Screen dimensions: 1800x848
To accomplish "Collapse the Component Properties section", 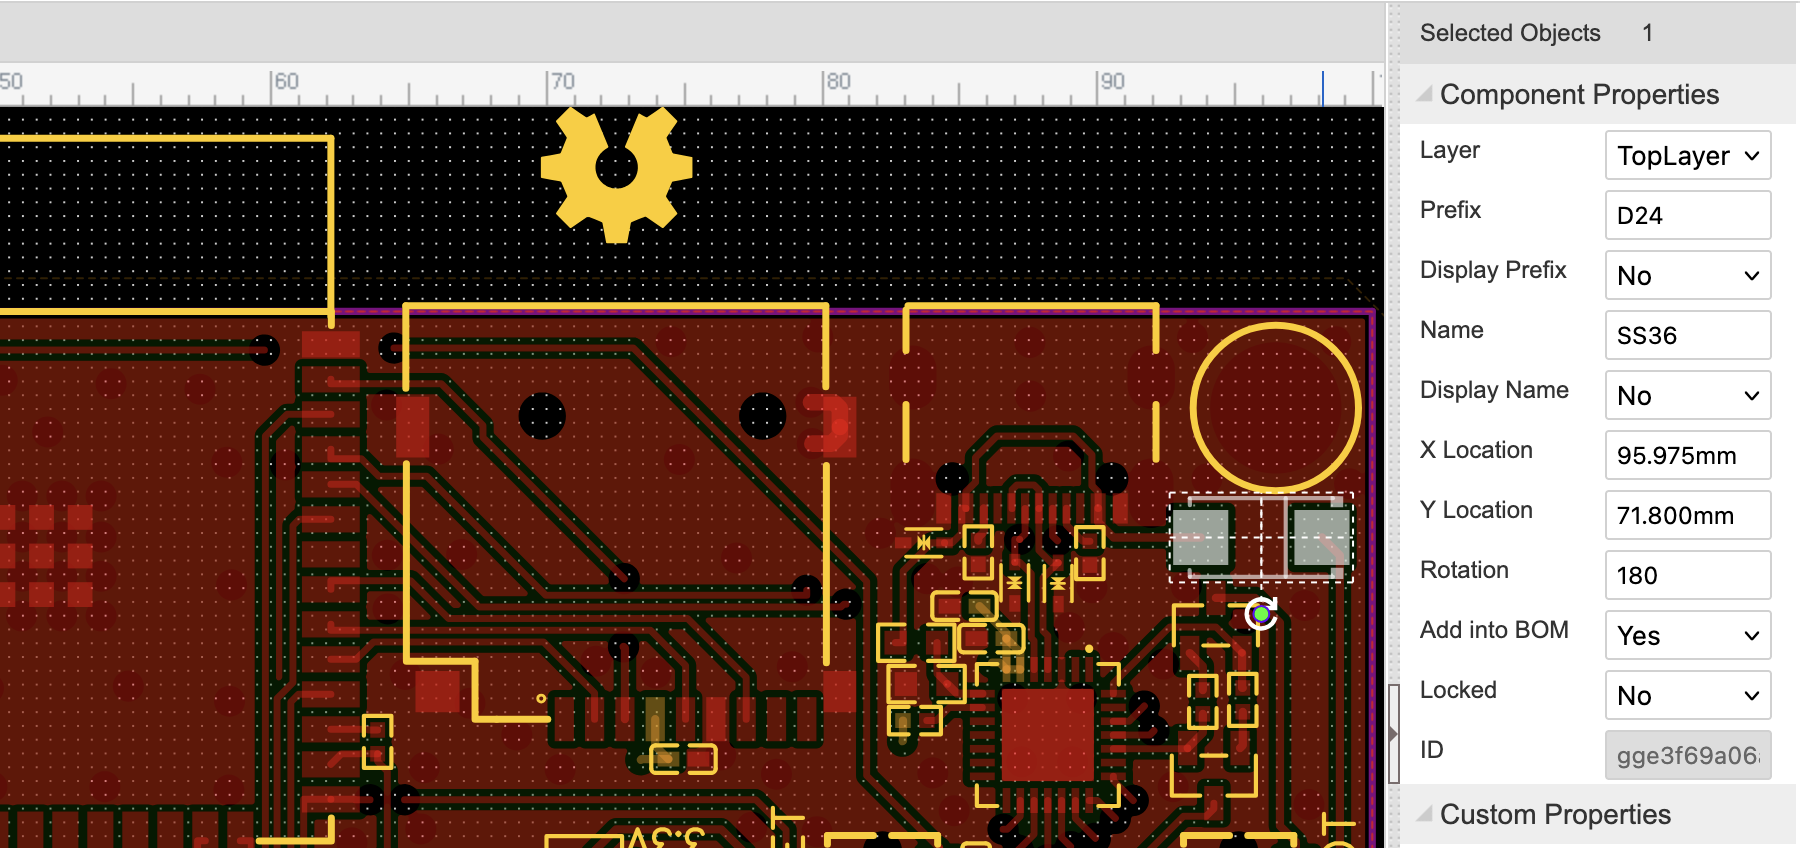I will click(x=1425, y=94).
